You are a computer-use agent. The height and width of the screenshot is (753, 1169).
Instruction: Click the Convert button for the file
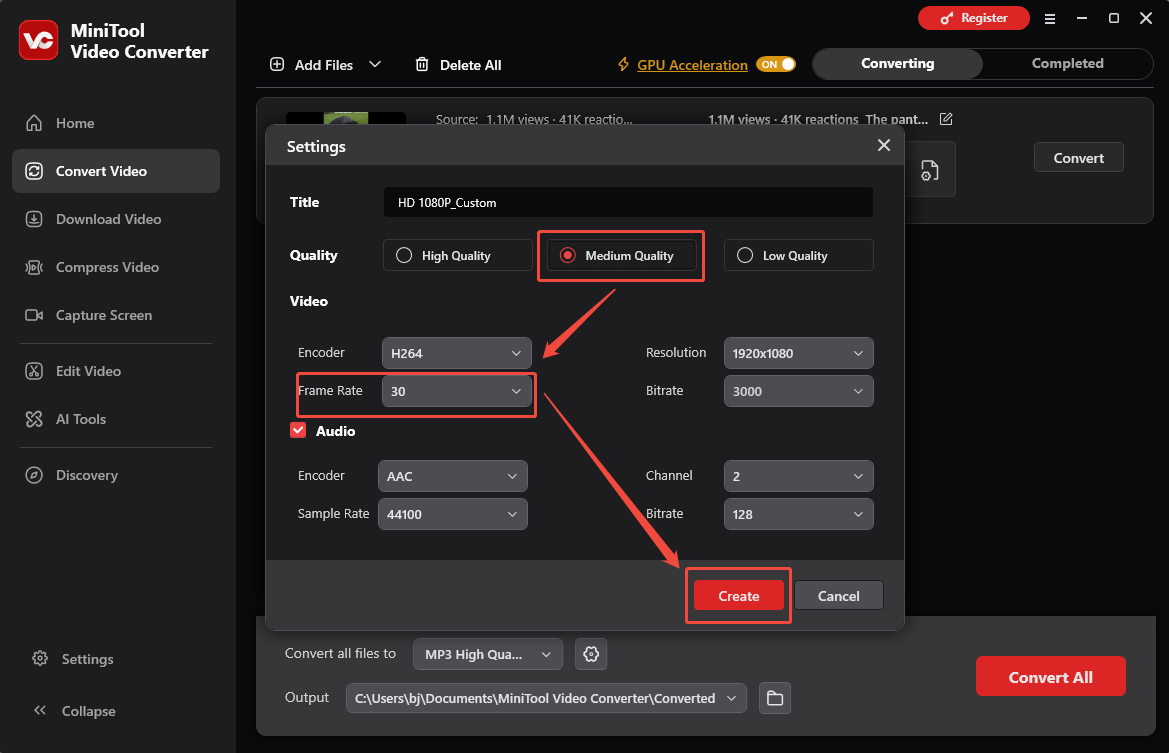[1079, 157]
